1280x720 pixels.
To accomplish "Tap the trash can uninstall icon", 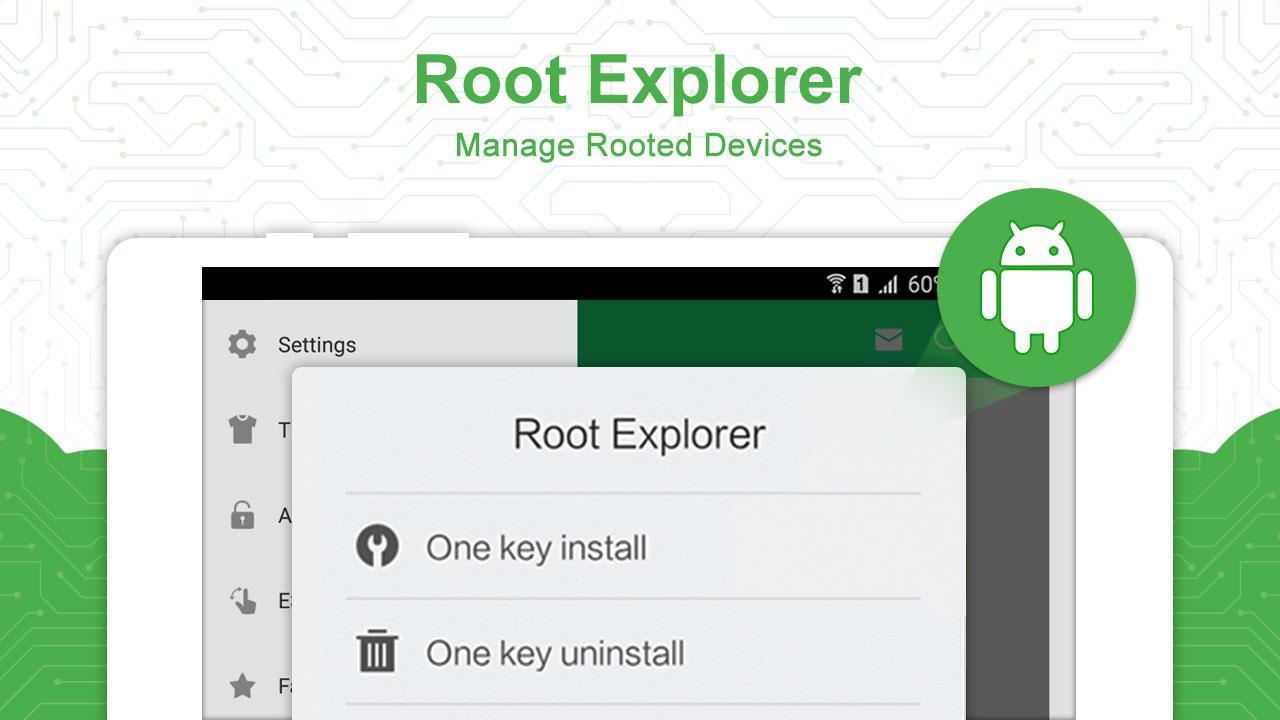I will (x=377, y=652).
